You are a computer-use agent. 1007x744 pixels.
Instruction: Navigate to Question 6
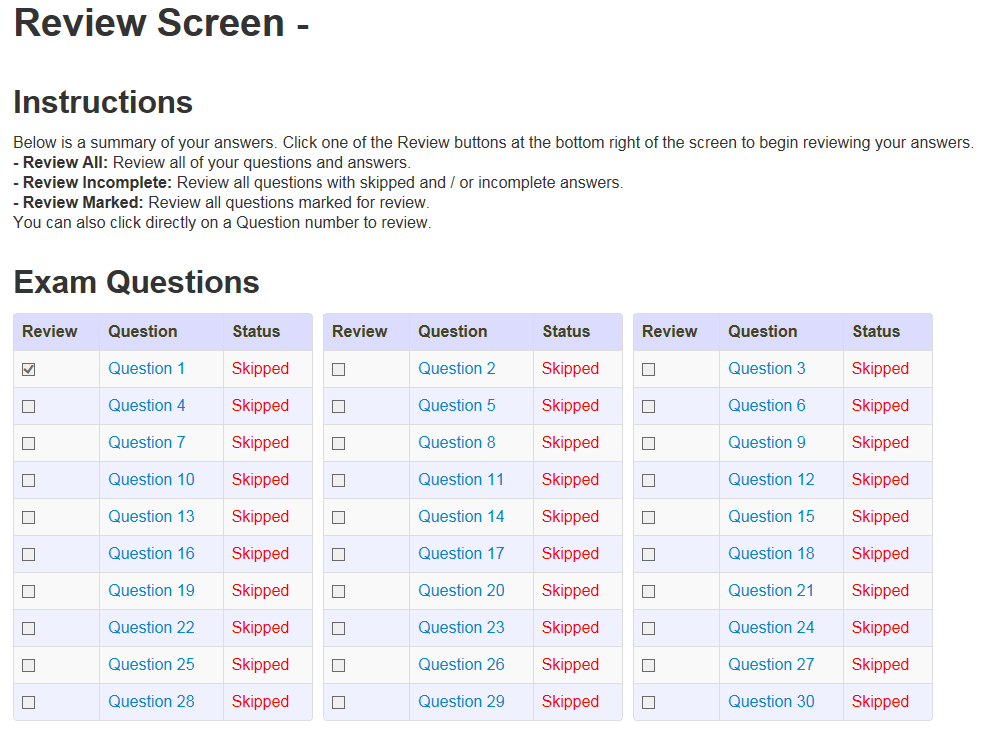(767, 406)
